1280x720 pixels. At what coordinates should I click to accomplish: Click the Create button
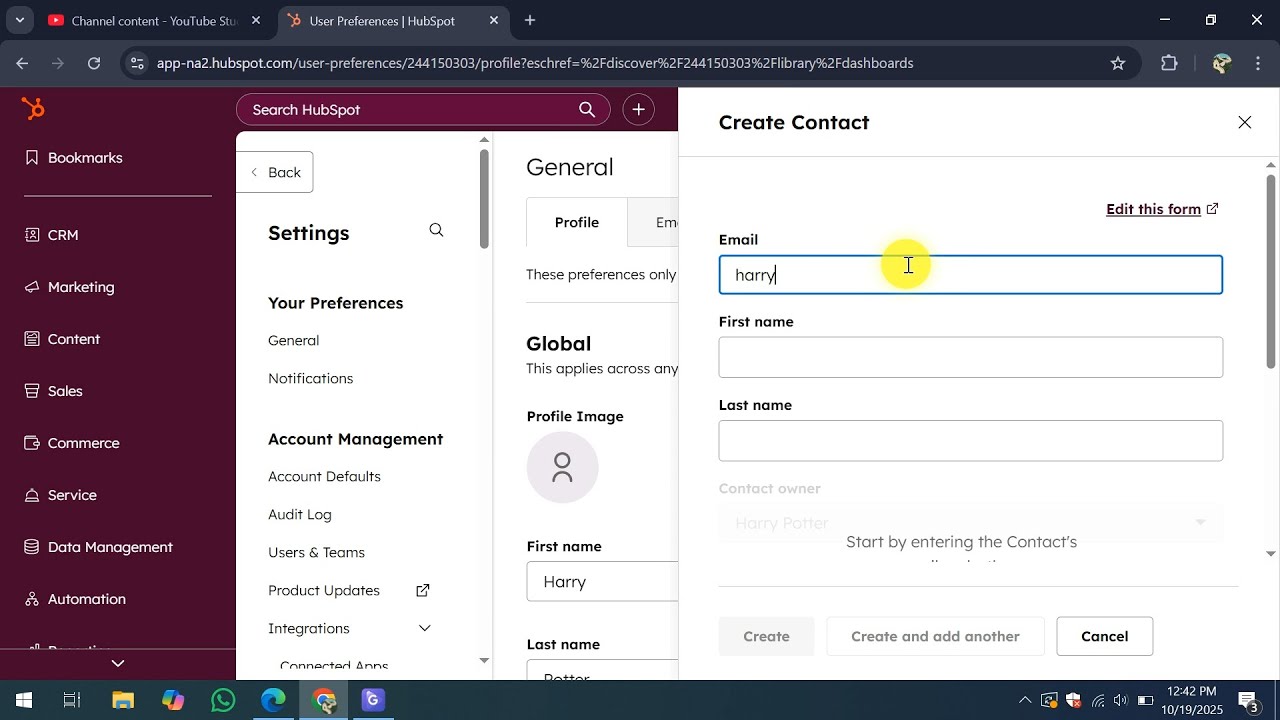click(x=767, y=636)
